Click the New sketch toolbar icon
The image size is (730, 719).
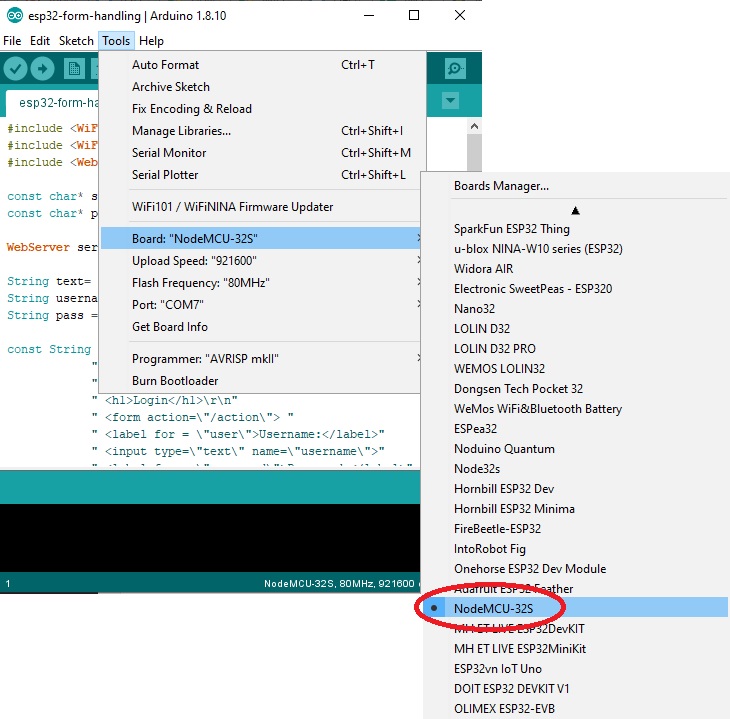74,69
